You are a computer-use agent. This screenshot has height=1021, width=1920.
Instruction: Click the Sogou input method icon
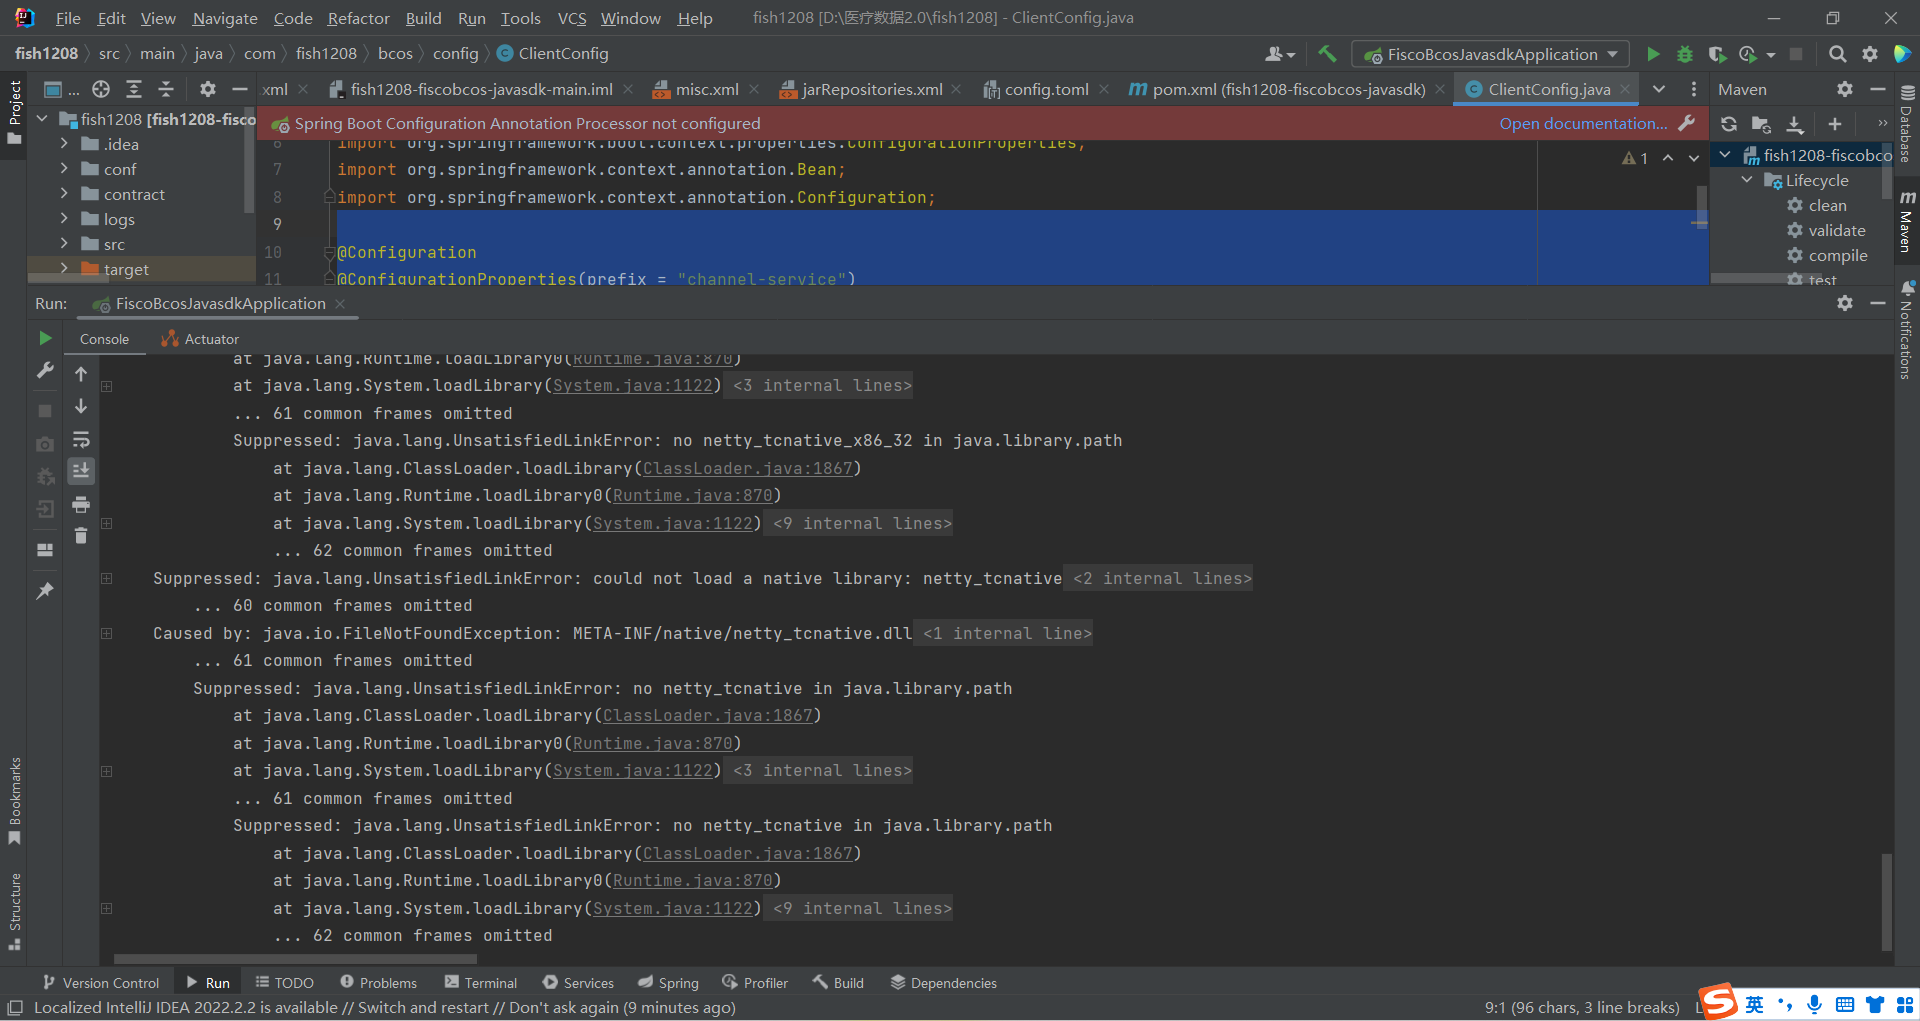(x=1719, y=1001)
